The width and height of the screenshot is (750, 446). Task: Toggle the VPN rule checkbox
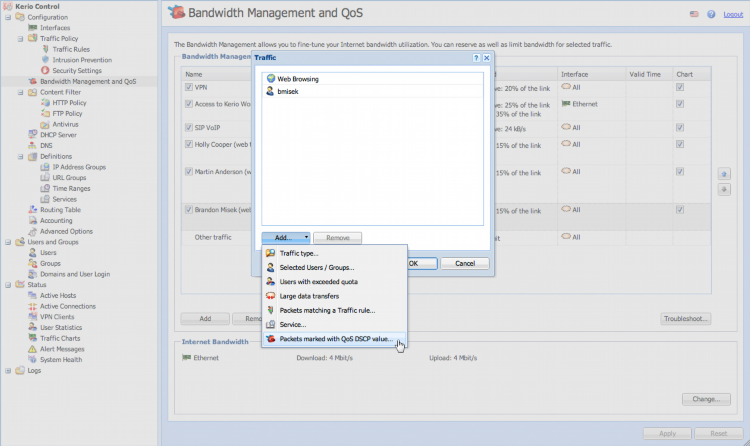tap(189, 87)
